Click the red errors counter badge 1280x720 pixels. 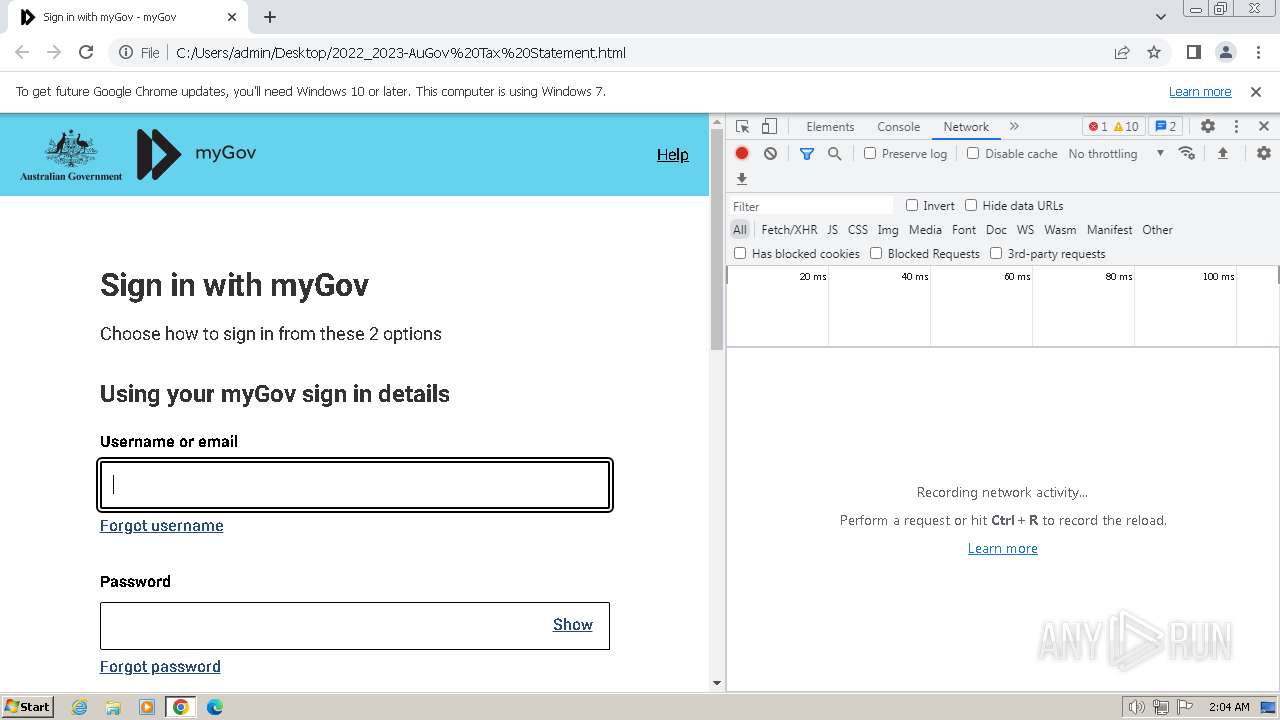pos(1098,127)
